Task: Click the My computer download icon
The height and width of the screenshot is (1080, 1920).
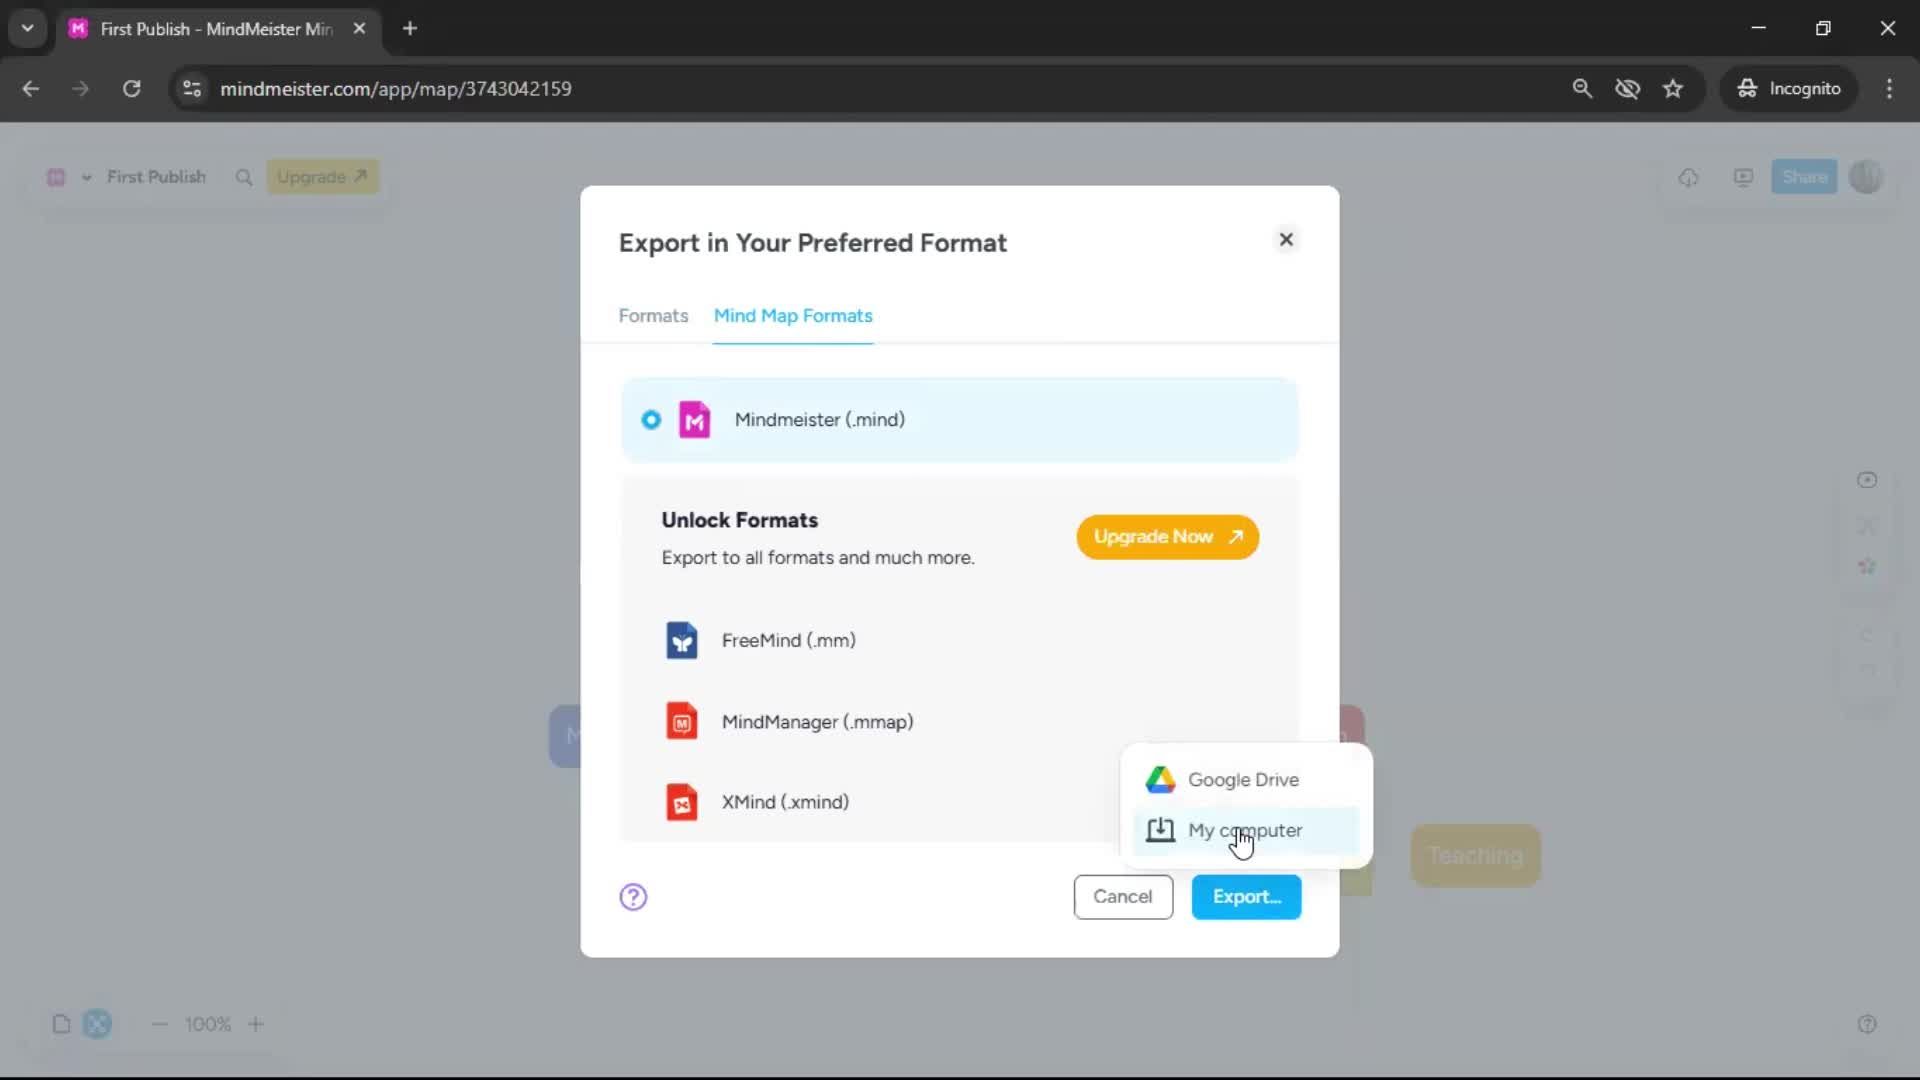Action: pyautogui.click(x=1160, y=830)
